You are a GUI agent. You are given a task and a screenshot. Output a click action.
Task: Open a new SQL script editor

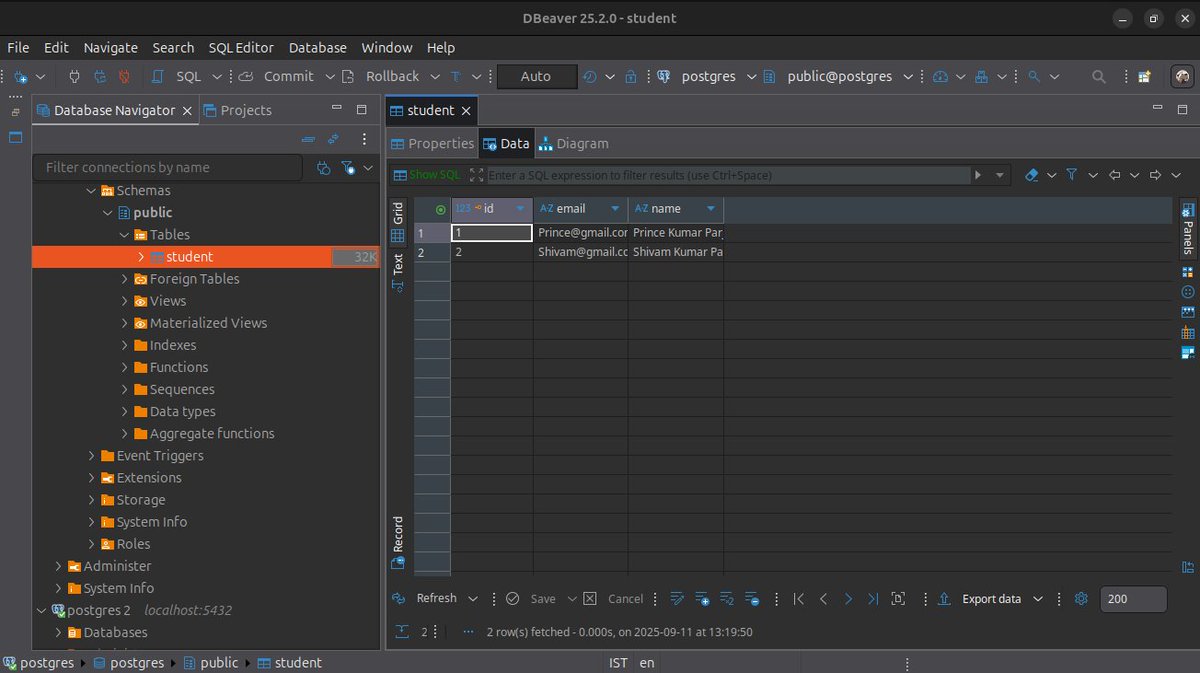[x=178, y=76]
